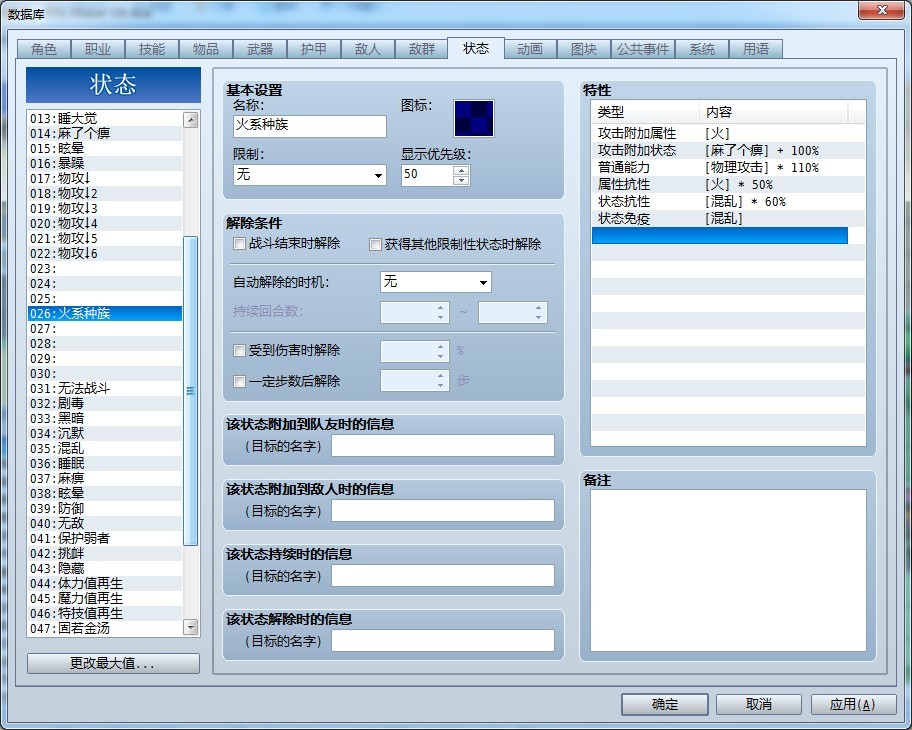Select state 032:剧毒
Viewport: 912px width, 730px height.
click(x=105, y=403)
